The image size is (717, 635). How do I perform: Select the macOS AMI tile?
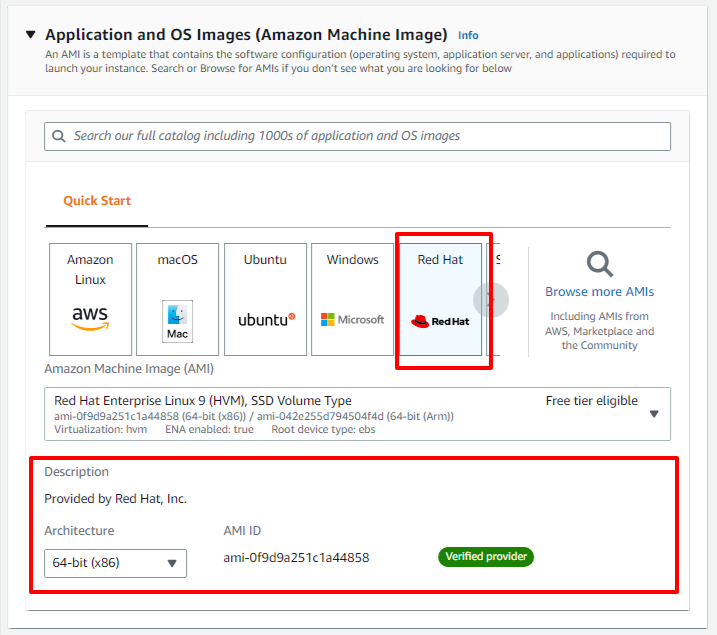tap(177, 299)
